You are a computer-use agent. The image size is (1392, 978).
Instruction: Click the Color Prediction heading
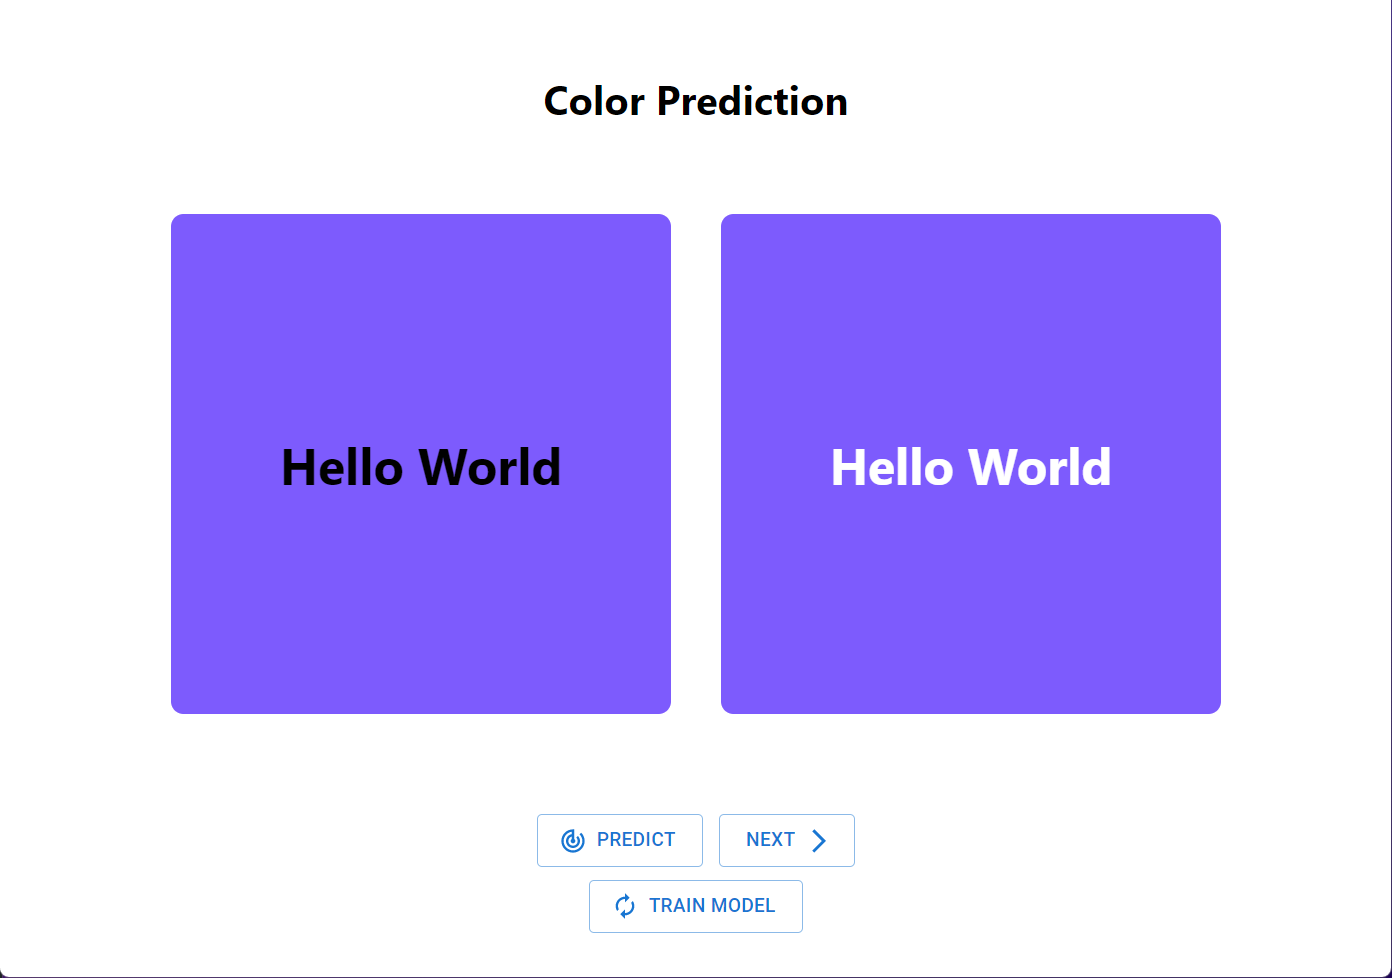click(x=695, y=101)
